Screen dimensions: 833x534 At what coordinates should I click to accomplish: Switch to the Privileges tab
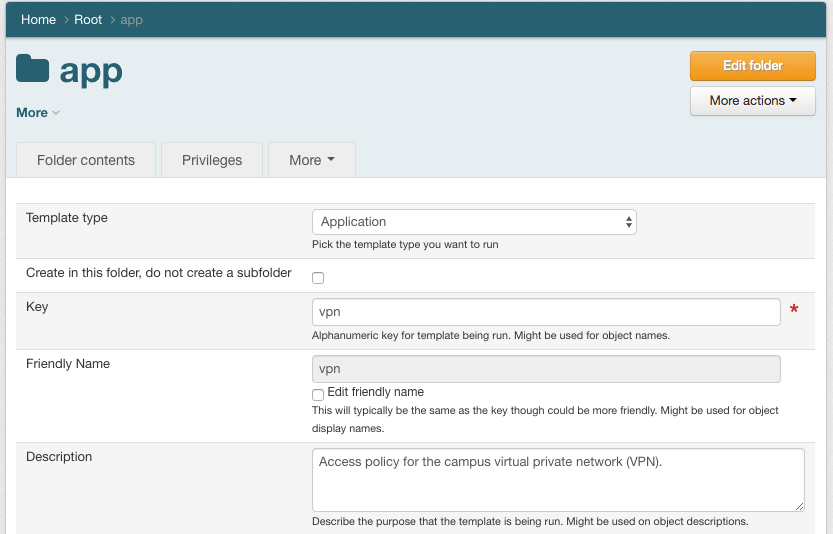click(x=212, y=160)
